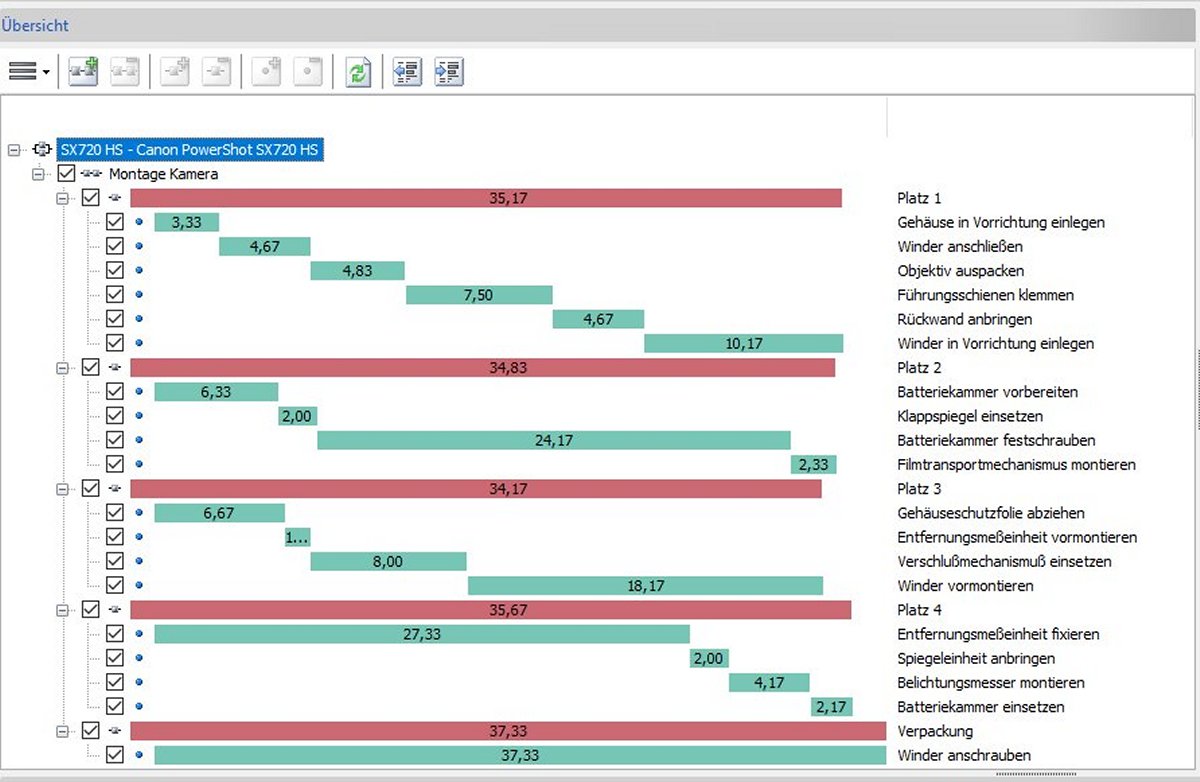Click blue dot icon on Spiegeleinheit anbringen row
The width and height of the screenshot is (1200, 782).
click(139, 658)
